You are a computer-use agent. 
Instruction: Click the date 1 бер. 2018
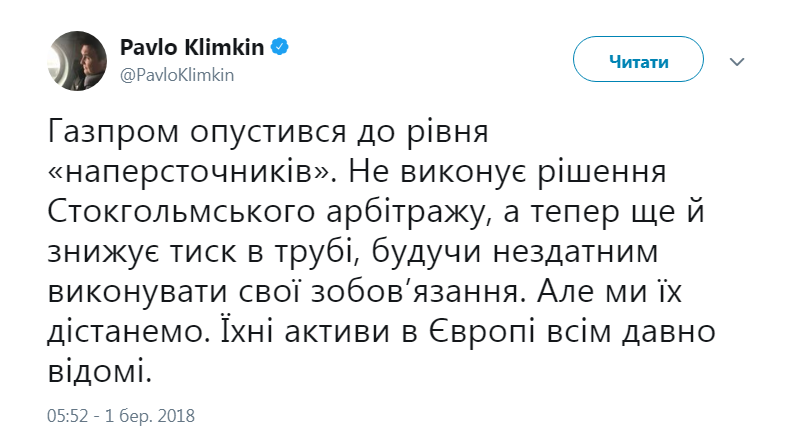click(x=151, y=413)
